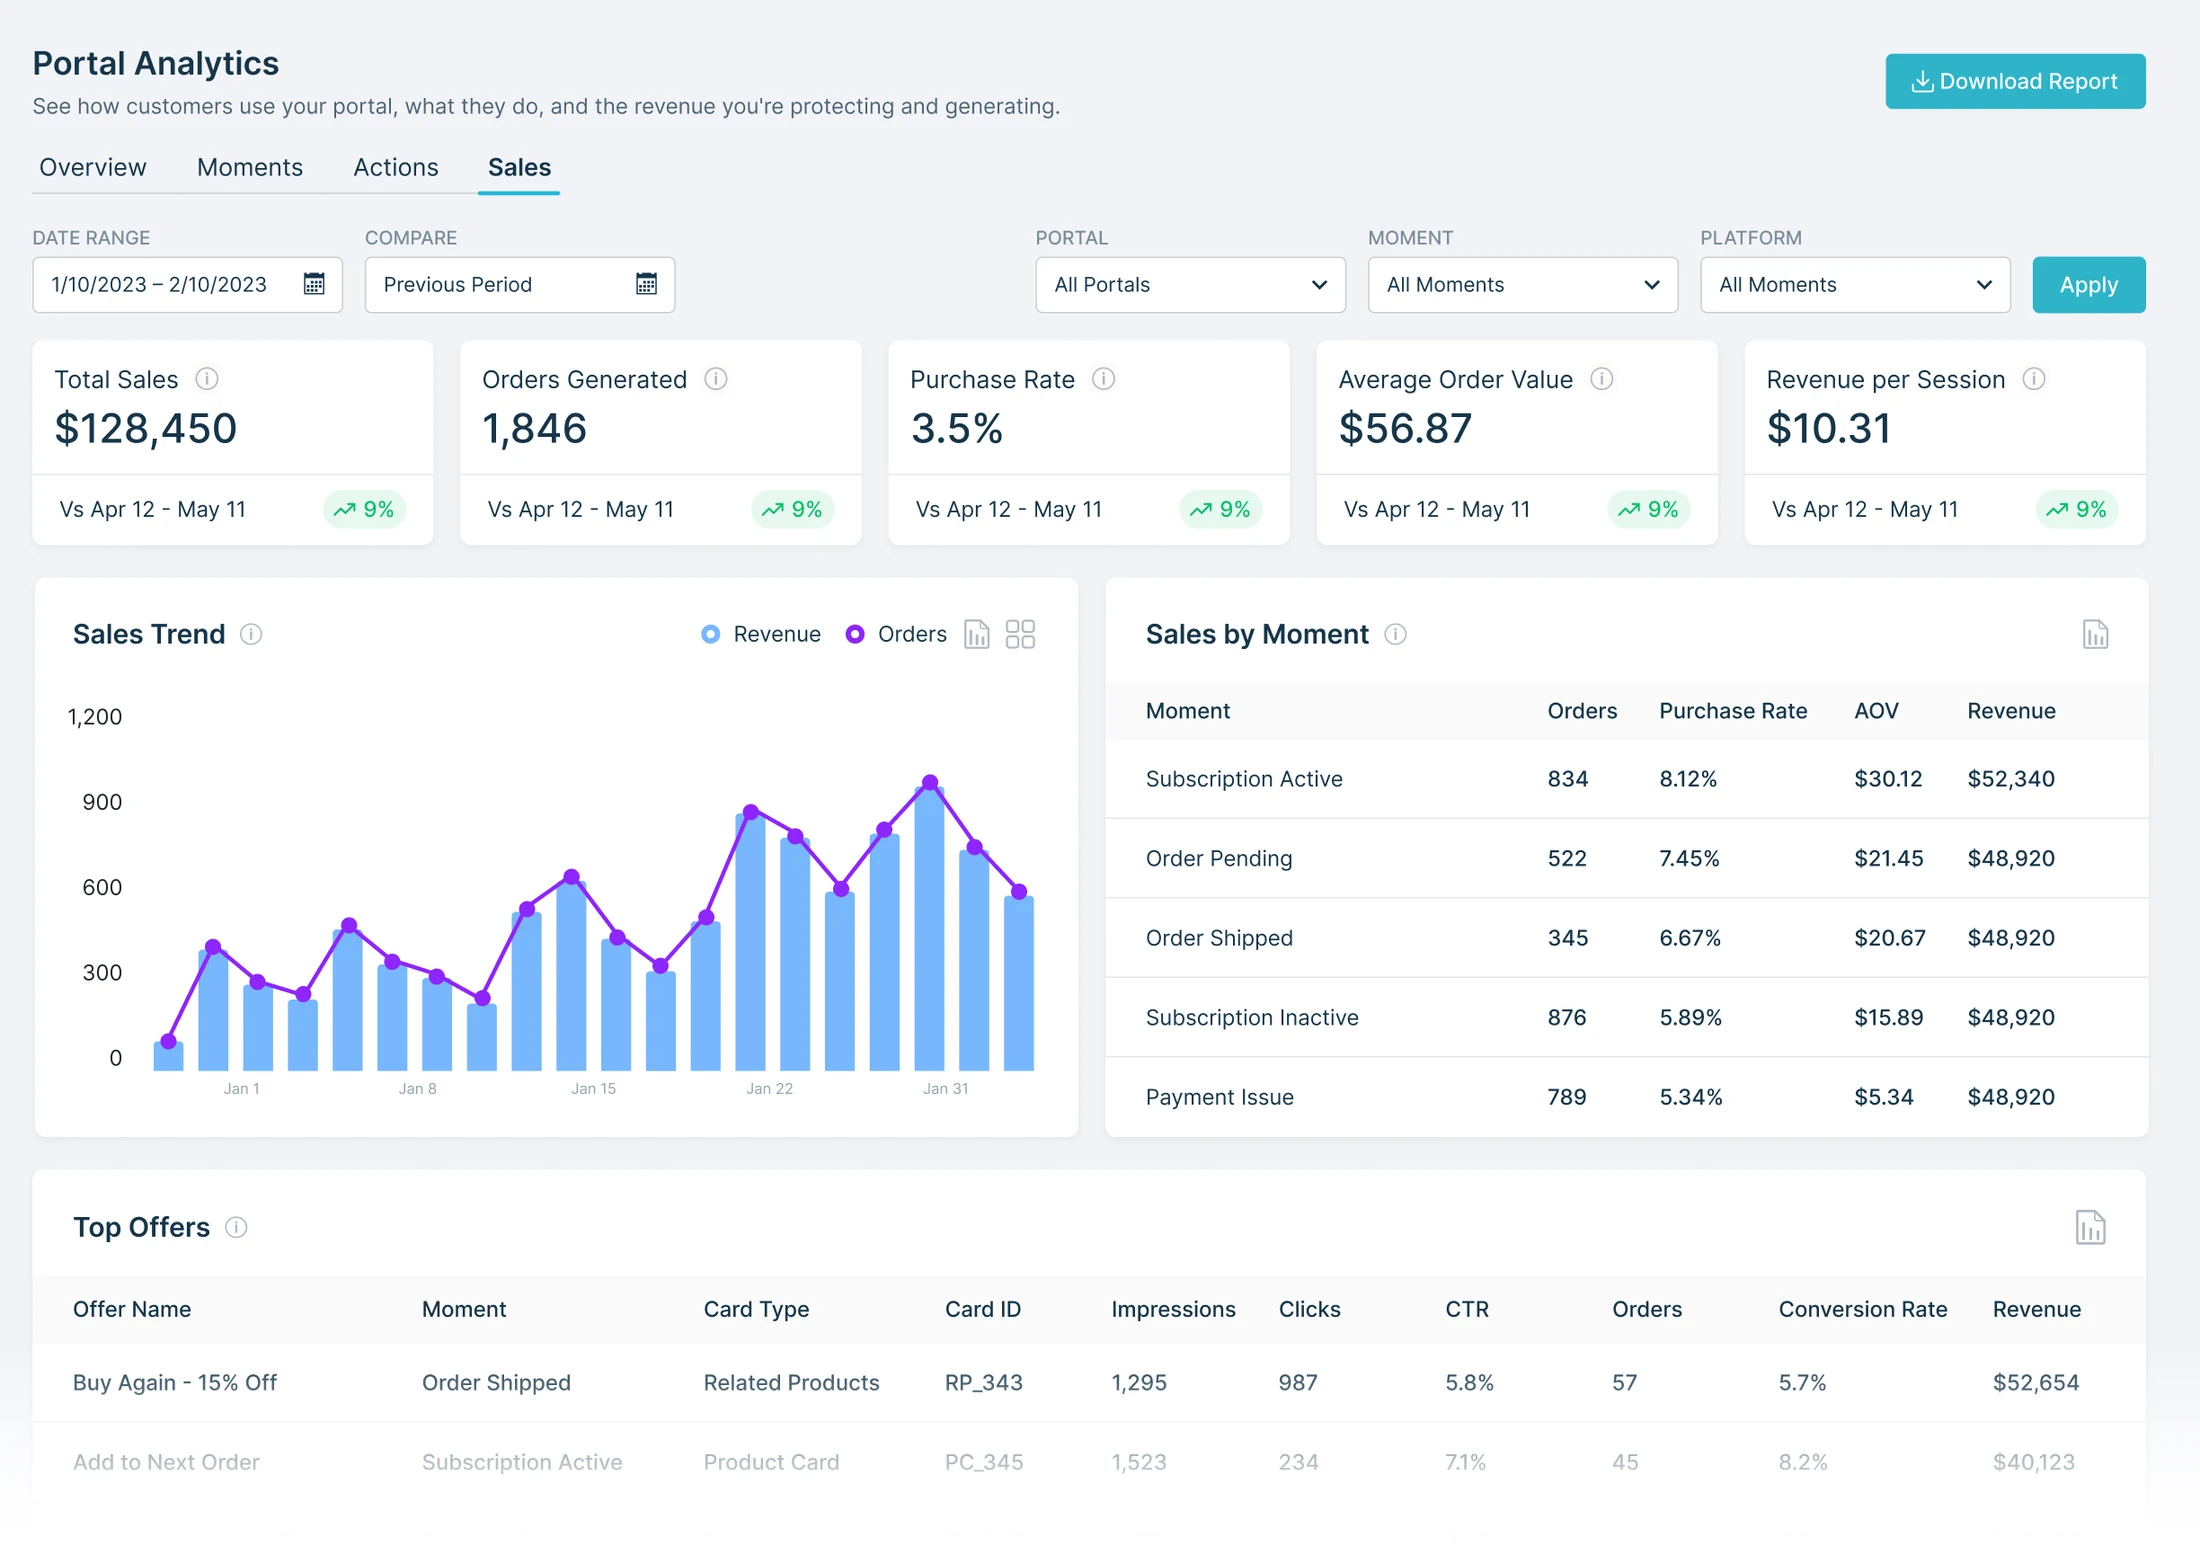Click the Impressions column header
Viewport: 2200px width, 1546px height.
pos(1173,1309)
